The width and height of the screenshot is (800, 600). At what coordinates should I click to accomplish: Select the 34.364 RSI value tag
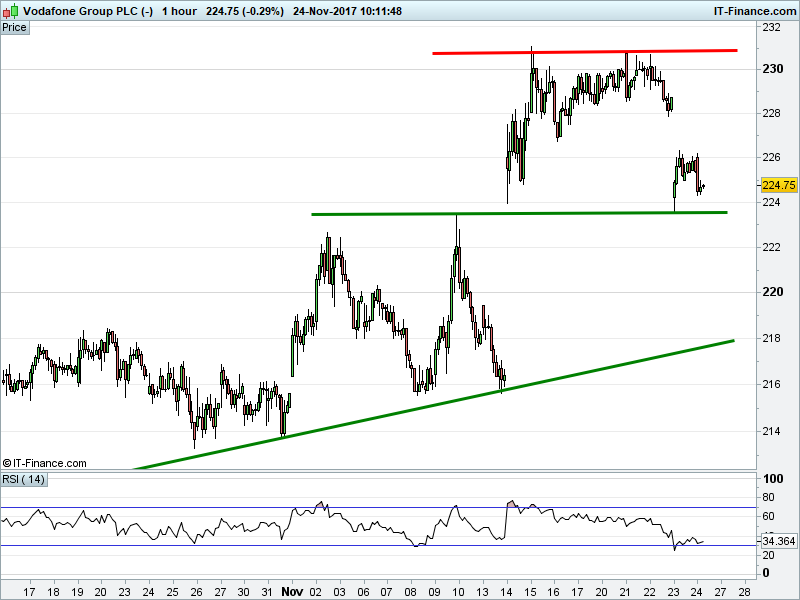(x=779, y=541)
